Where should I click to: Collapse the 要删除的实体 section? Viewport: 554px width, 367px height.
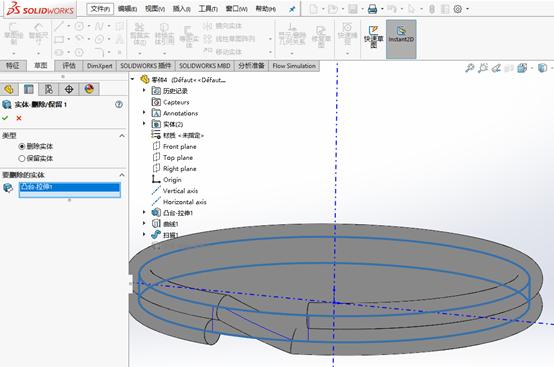pos(122,175)
